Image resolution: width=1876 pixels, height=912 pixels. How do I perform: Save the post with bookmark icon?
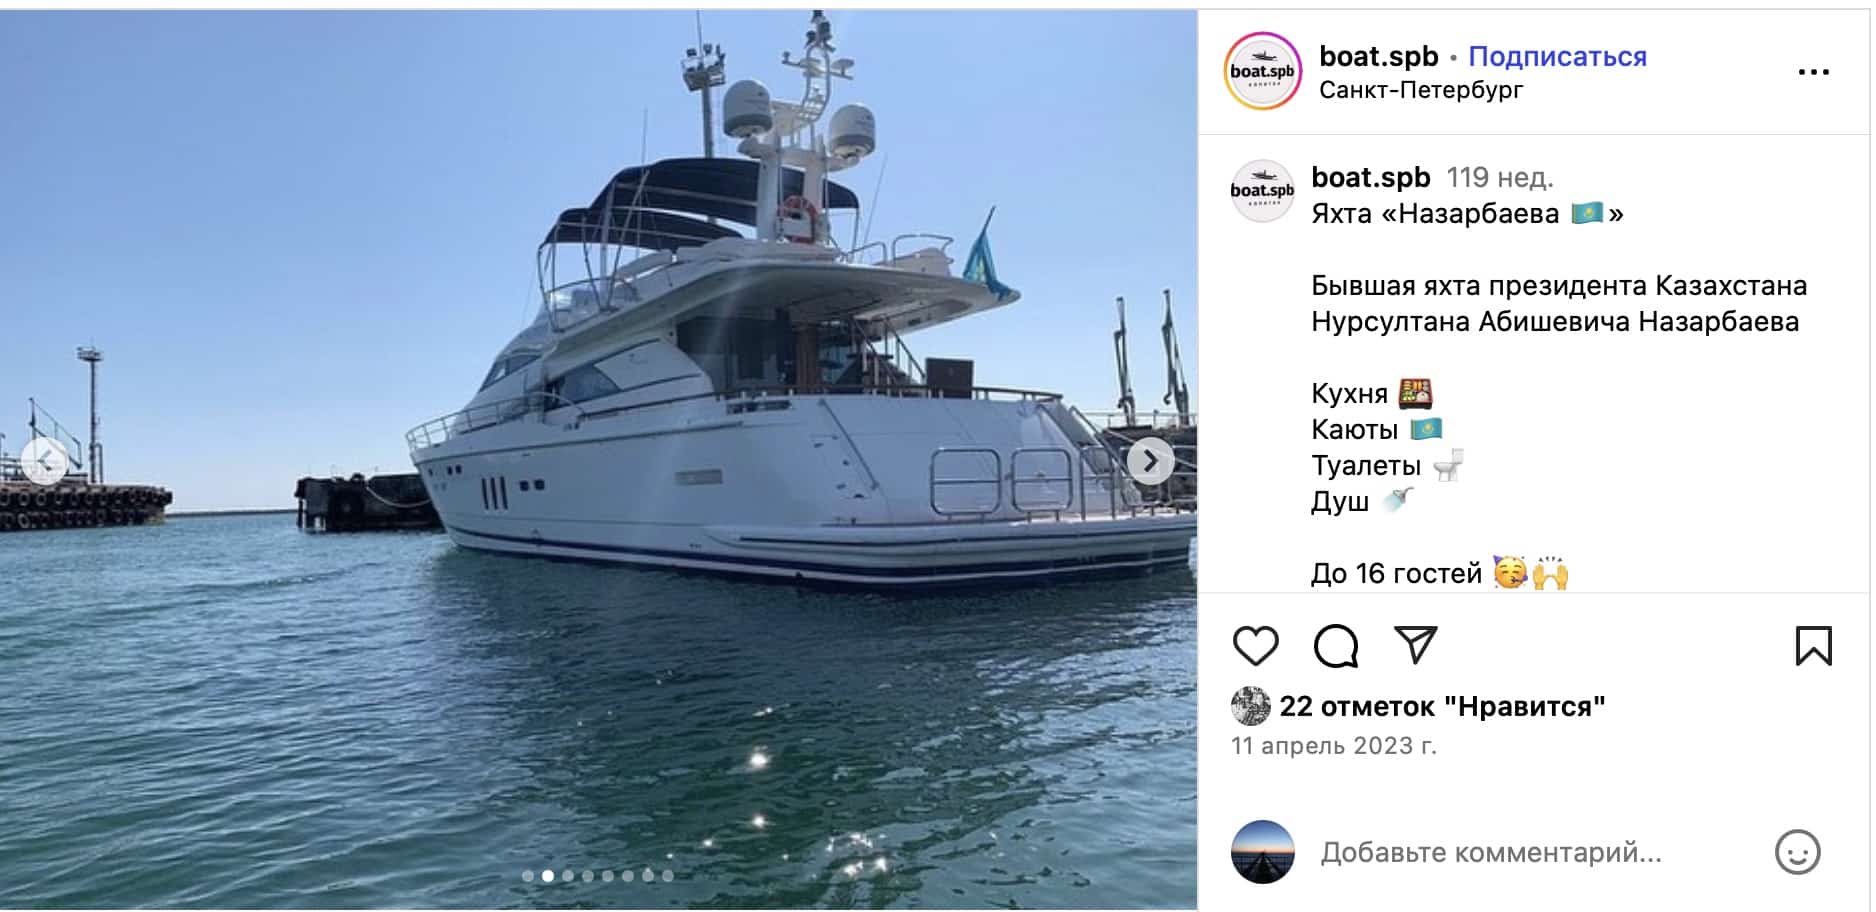click(x=1813, y=646)
